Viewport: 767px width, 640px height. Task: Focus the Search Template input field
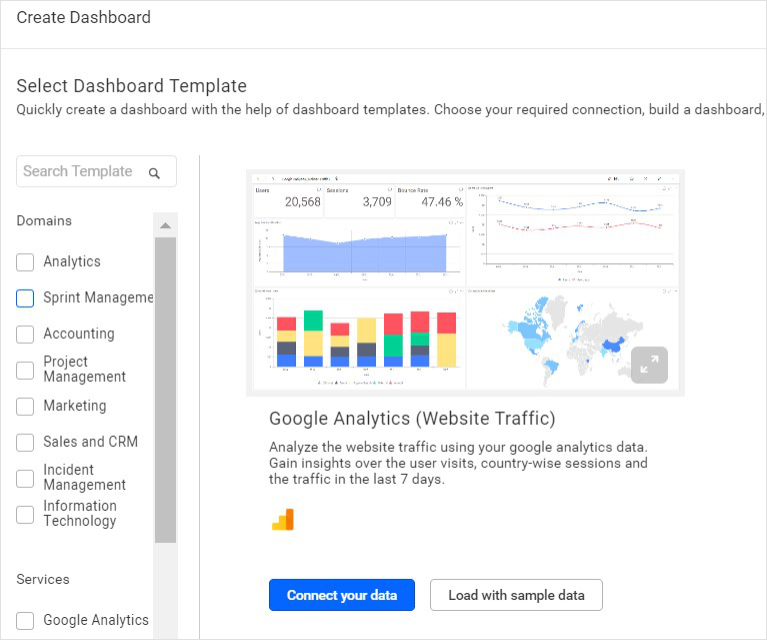[96, 171]
